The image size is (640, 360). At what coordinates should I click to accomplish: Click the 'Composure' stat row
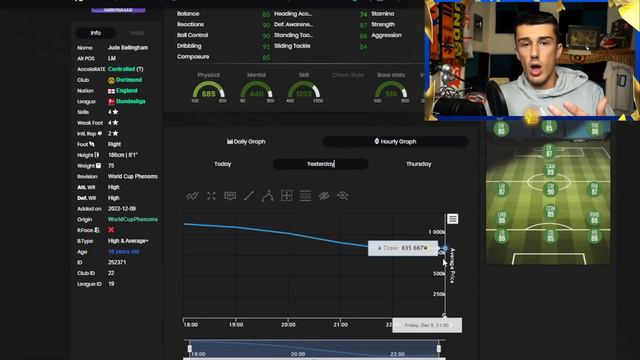point(224,57)
